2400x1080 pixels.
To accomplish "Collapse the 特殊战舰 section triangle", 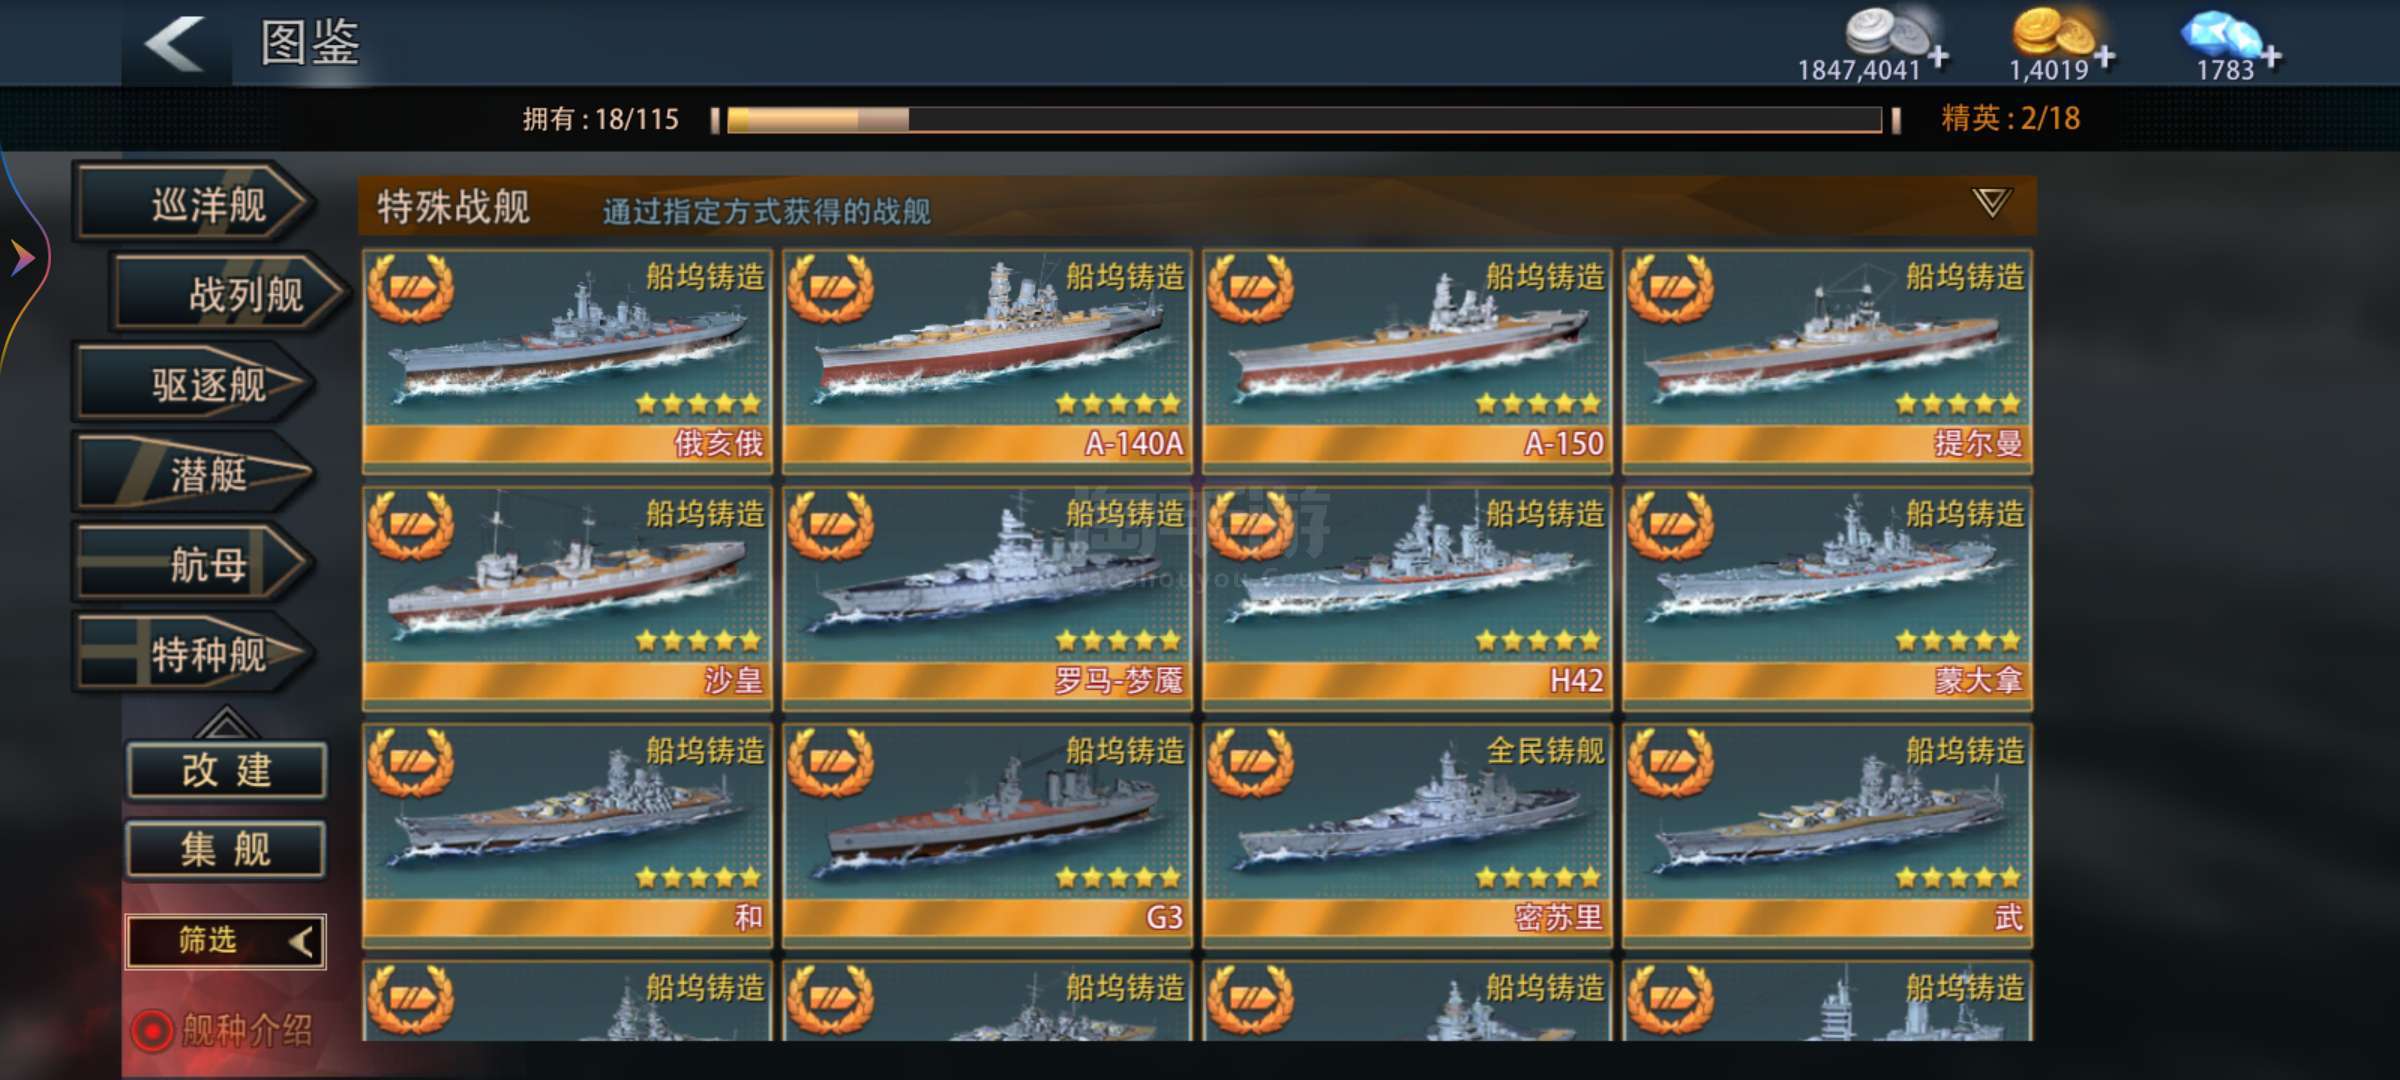I will tap(1992, 202).
